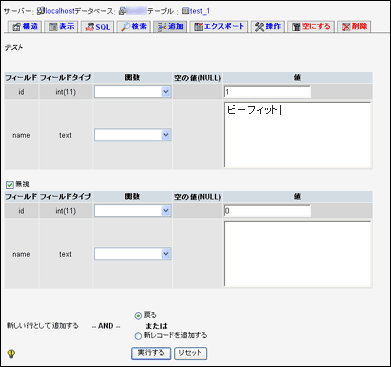Switch to the 表示 (Browse) tab
The image size is (391, 367).
(x=61, y=27)
